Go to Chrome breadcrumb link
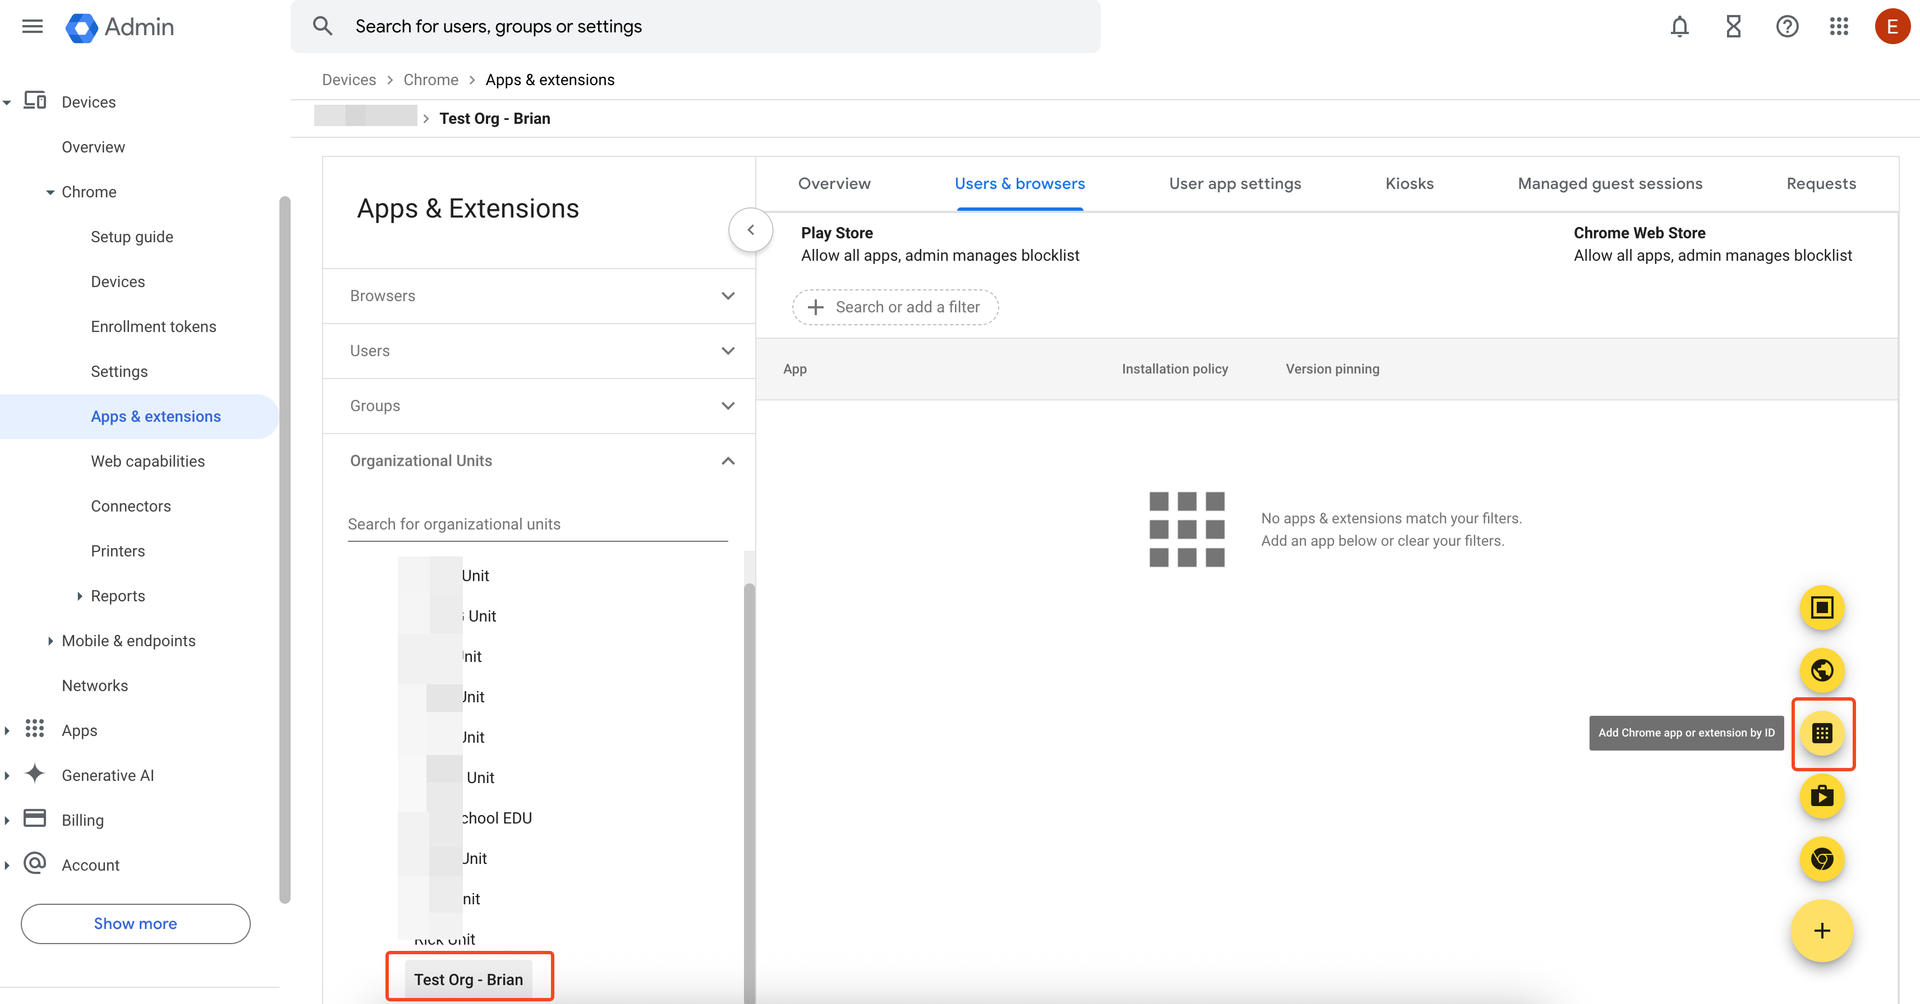The width and height of the screenshot is (1920, 1004). [431, 80]
